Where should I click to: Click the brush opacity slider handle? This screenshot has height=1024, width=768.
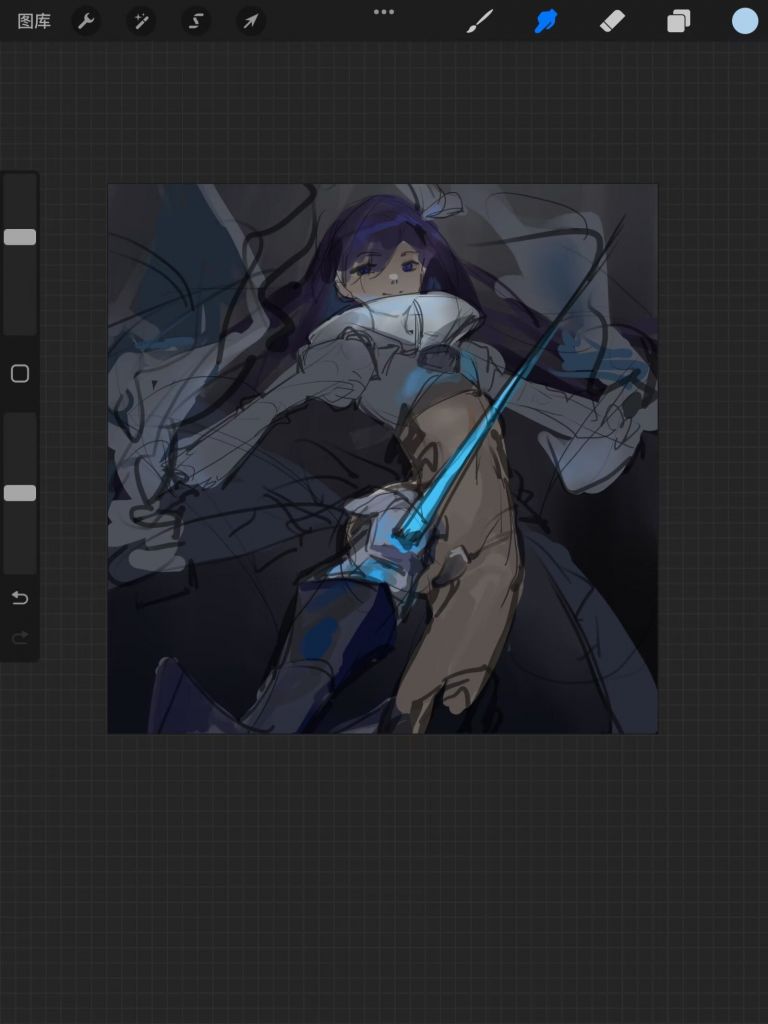point(20,493)
